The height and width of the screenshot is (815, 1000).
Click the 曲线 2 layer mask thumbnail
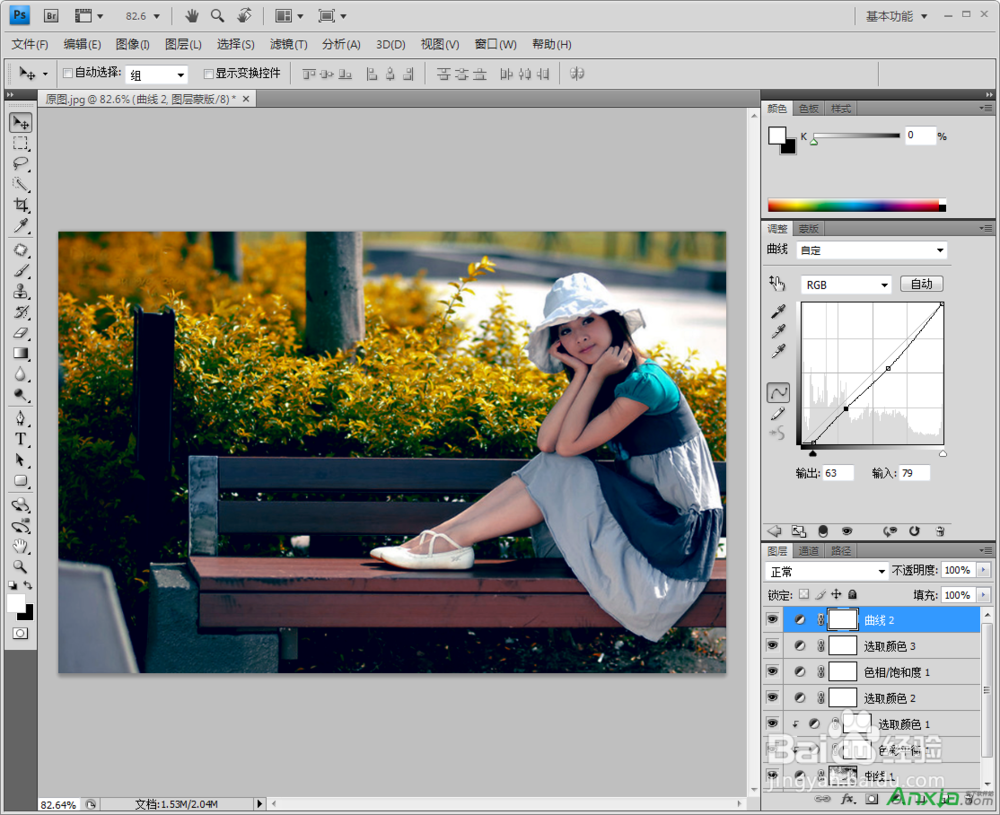(x=842, y=620)
